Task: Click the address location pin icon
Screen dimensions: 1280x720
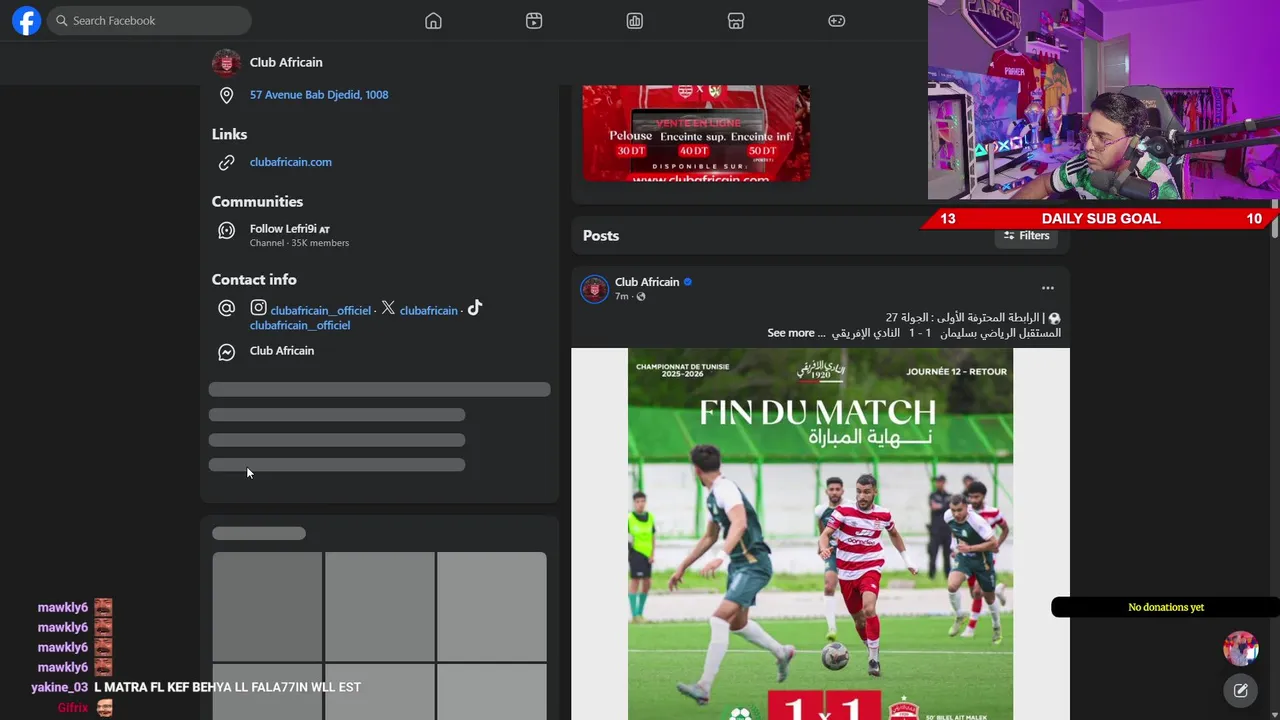Action: [227, 95]
